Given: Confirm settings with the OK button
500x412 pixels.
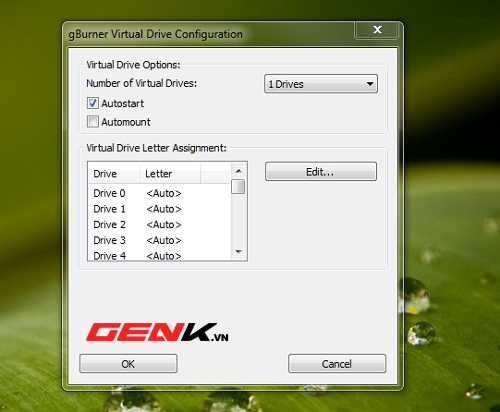Looking at the screenshot, I should [x=128, y=364].
